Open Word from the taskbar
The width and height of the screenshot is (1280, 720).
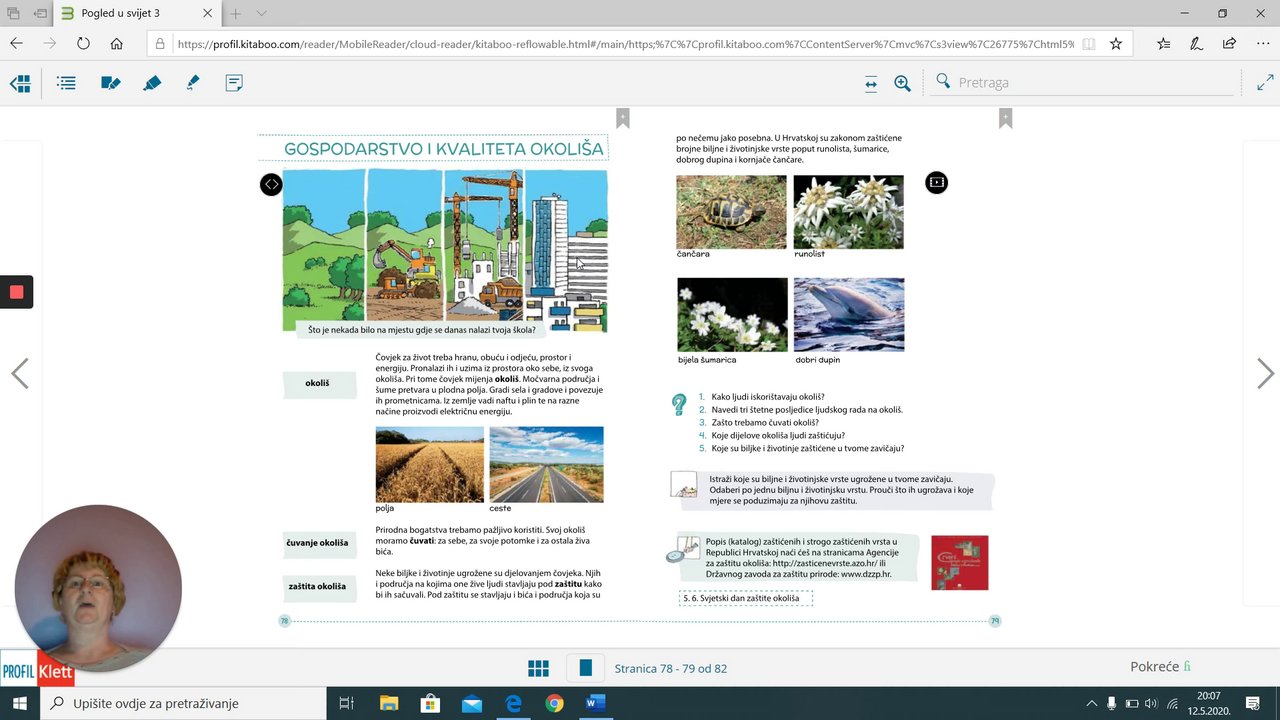[595, 703]
